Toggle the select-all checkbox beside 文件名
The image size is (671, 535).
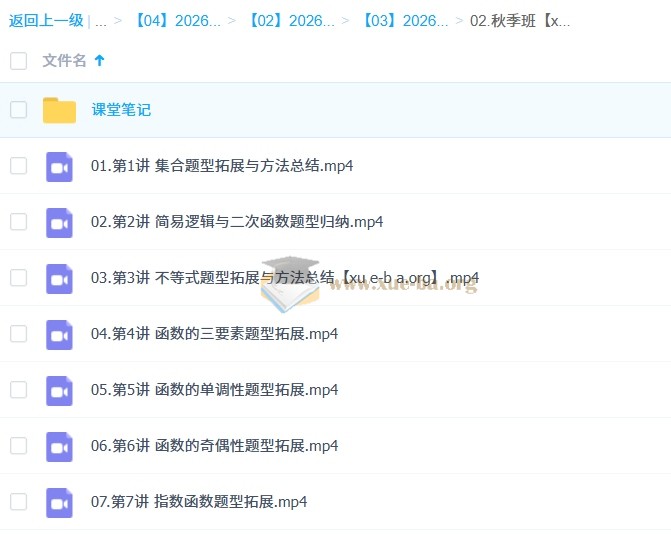coord(18,61)
